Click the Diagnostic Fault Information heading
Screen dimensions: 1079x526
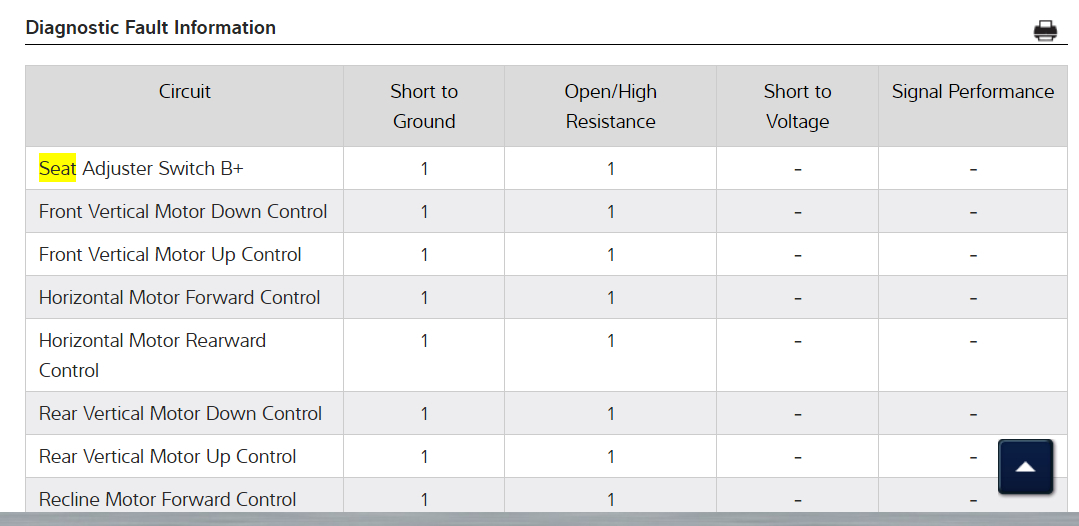point(151,28)
